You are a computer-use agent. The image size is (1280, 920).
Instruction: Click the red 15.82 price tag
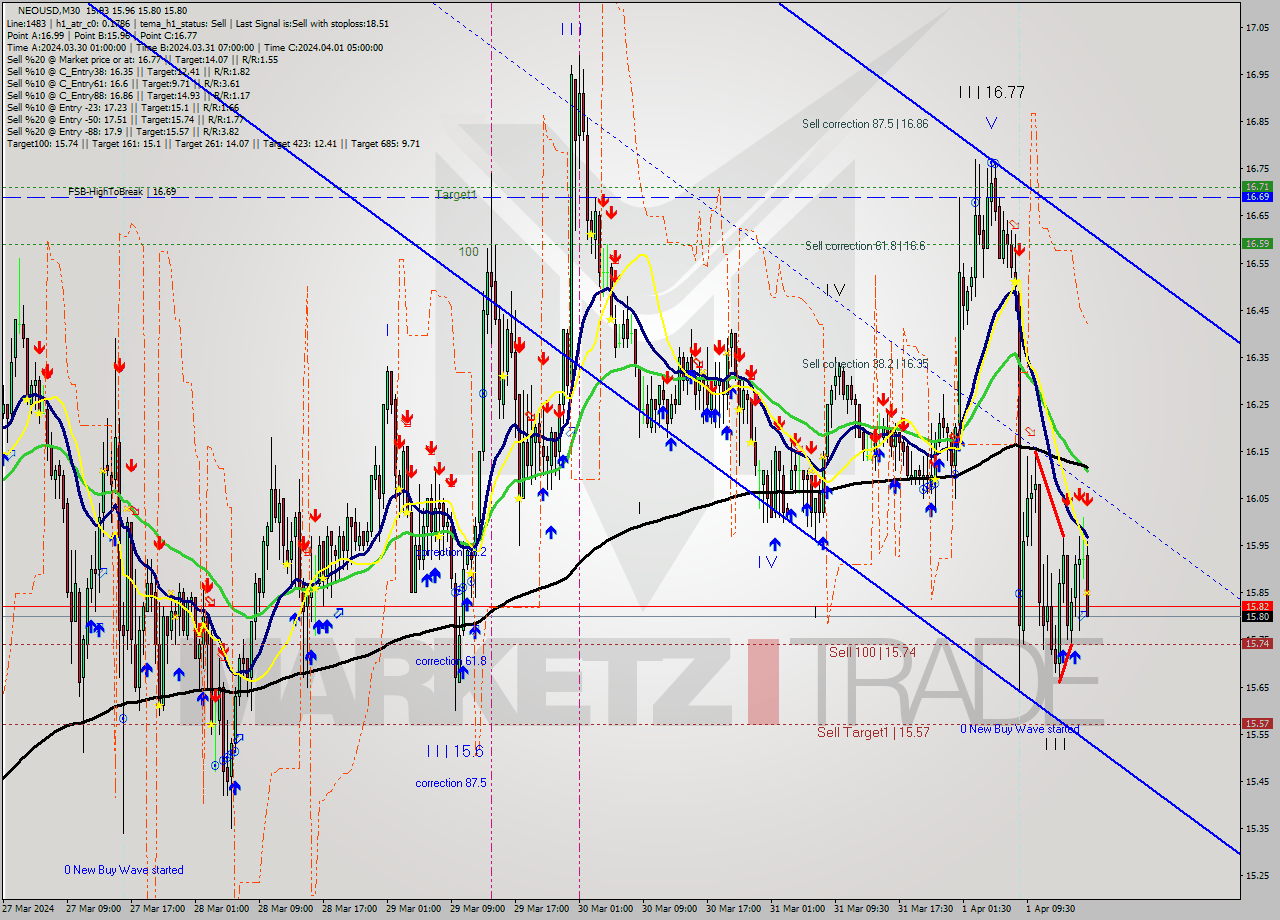1256,606
